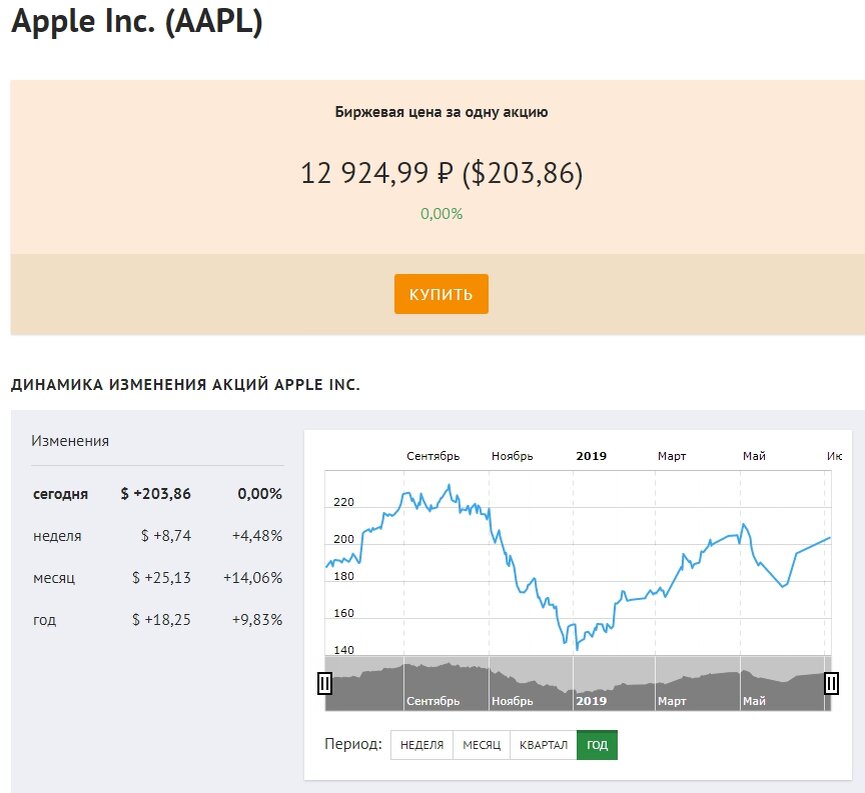Click the год row's +9,83% value

(x=257, y=620)
